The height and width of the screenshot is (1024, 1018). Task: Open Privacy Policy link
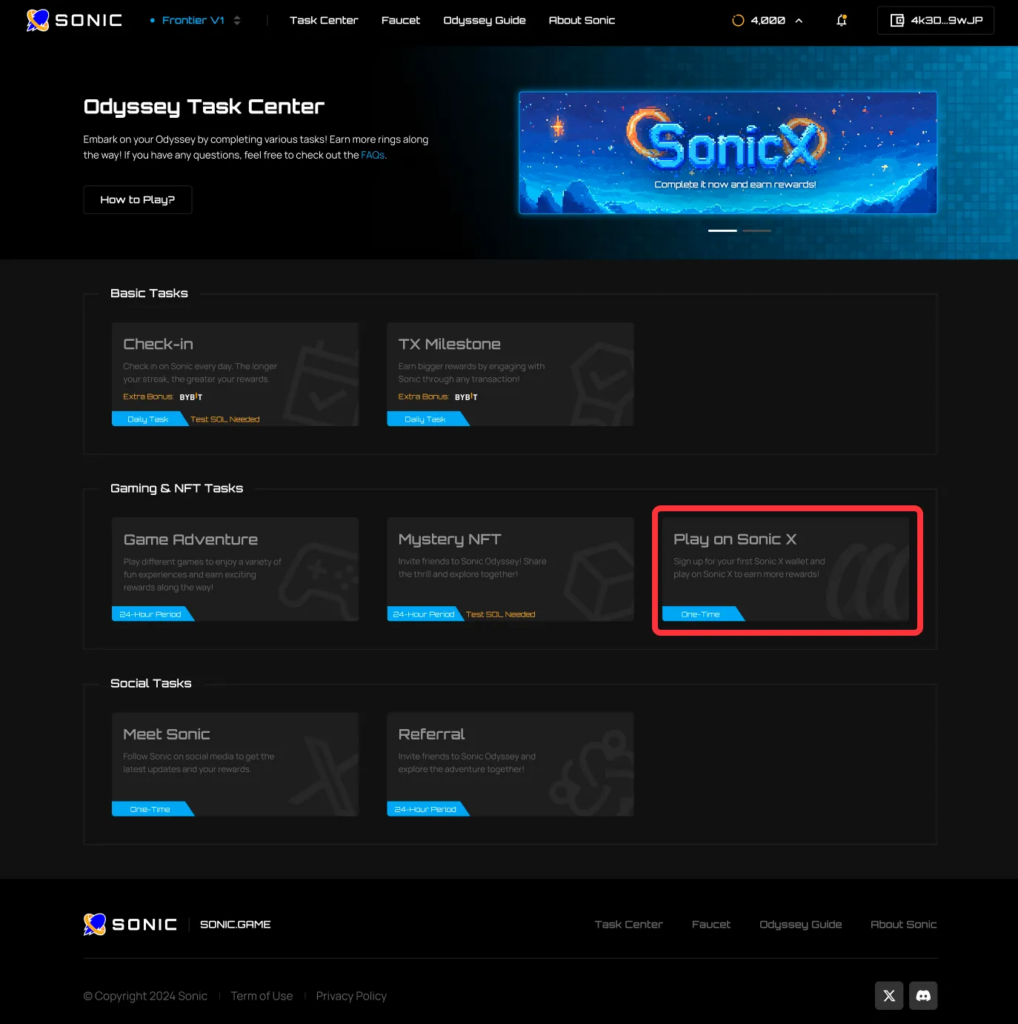tap(351, 996)
